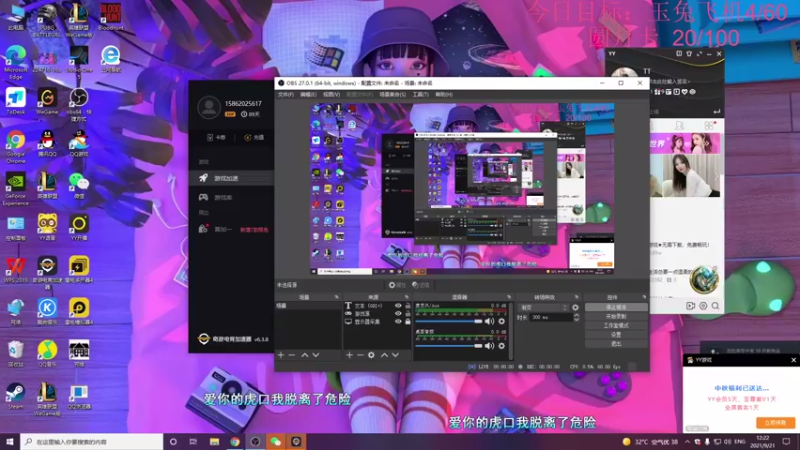Move the scene down with the down arrow in the scenes panel
The width and height of the screenshot is (800, 450).
click(x=316, y=355)
